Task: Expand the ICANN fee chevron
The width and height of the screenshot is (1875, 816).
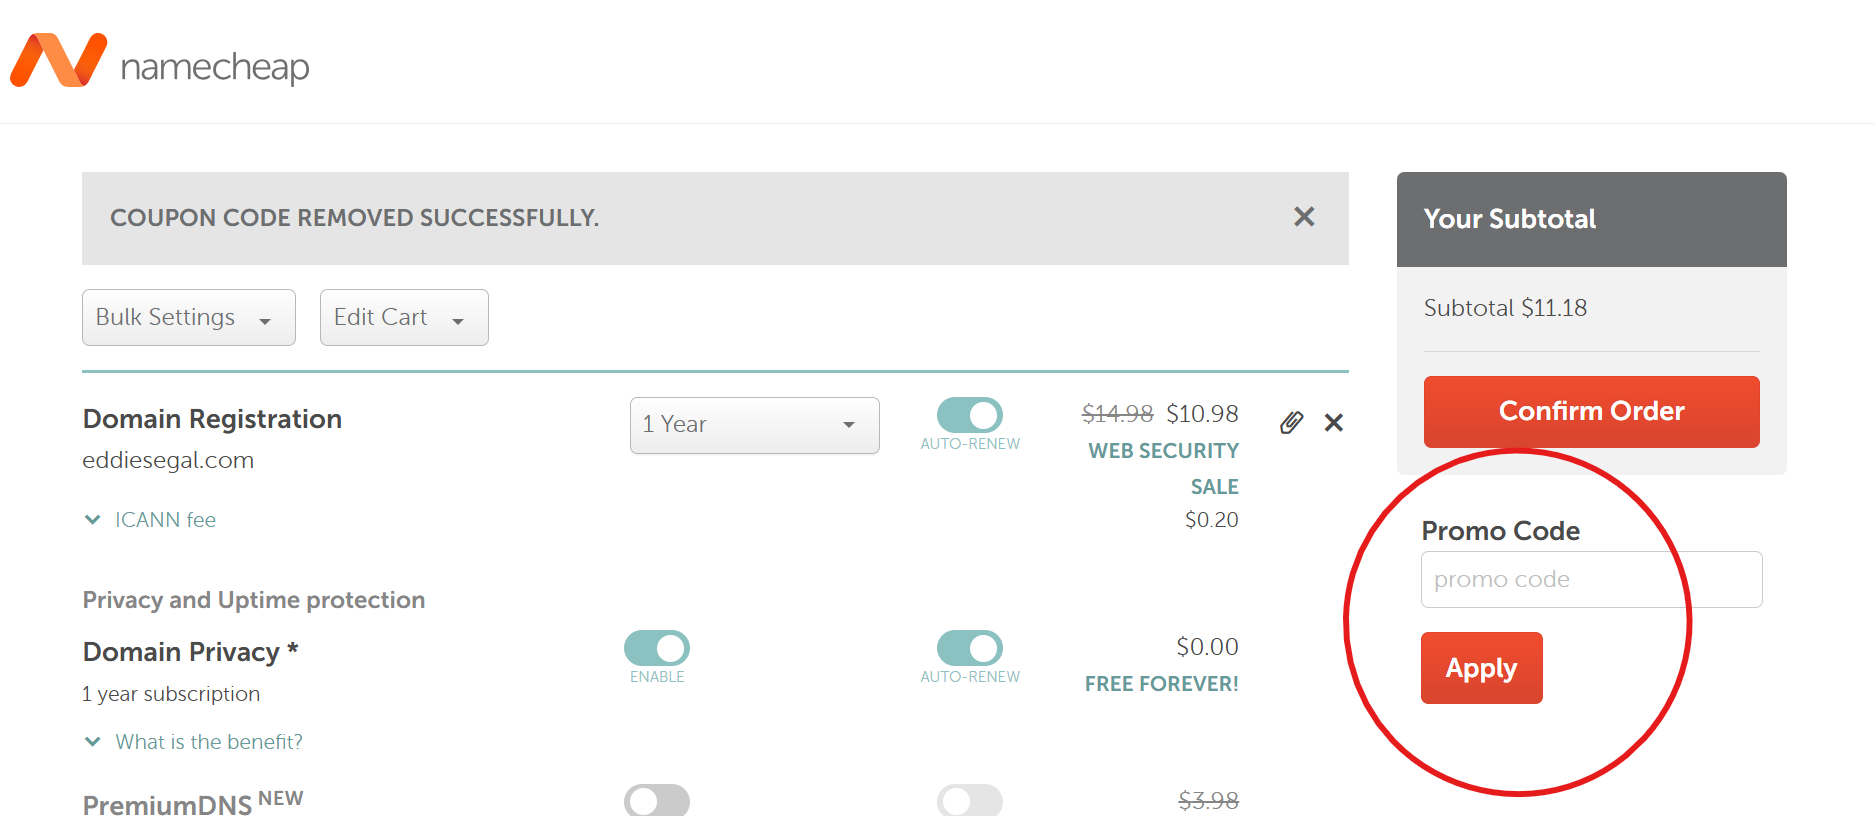Action: point(93,520)
